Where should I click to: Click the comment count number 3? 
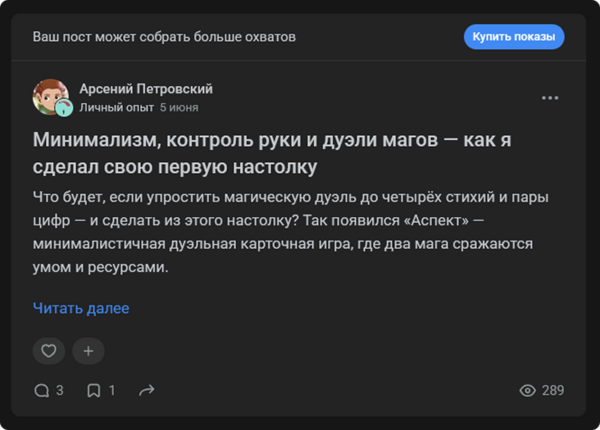pos(60,390)
